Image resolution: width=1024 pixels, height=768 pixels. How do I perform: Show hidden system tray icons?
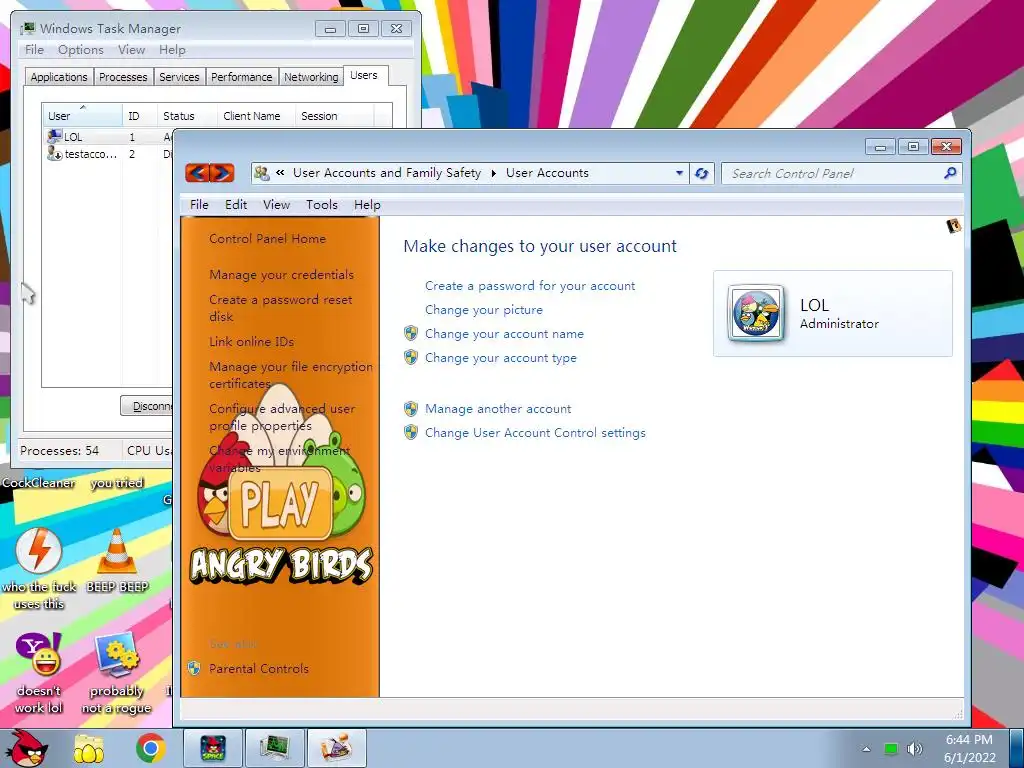(x=866, y=749)
